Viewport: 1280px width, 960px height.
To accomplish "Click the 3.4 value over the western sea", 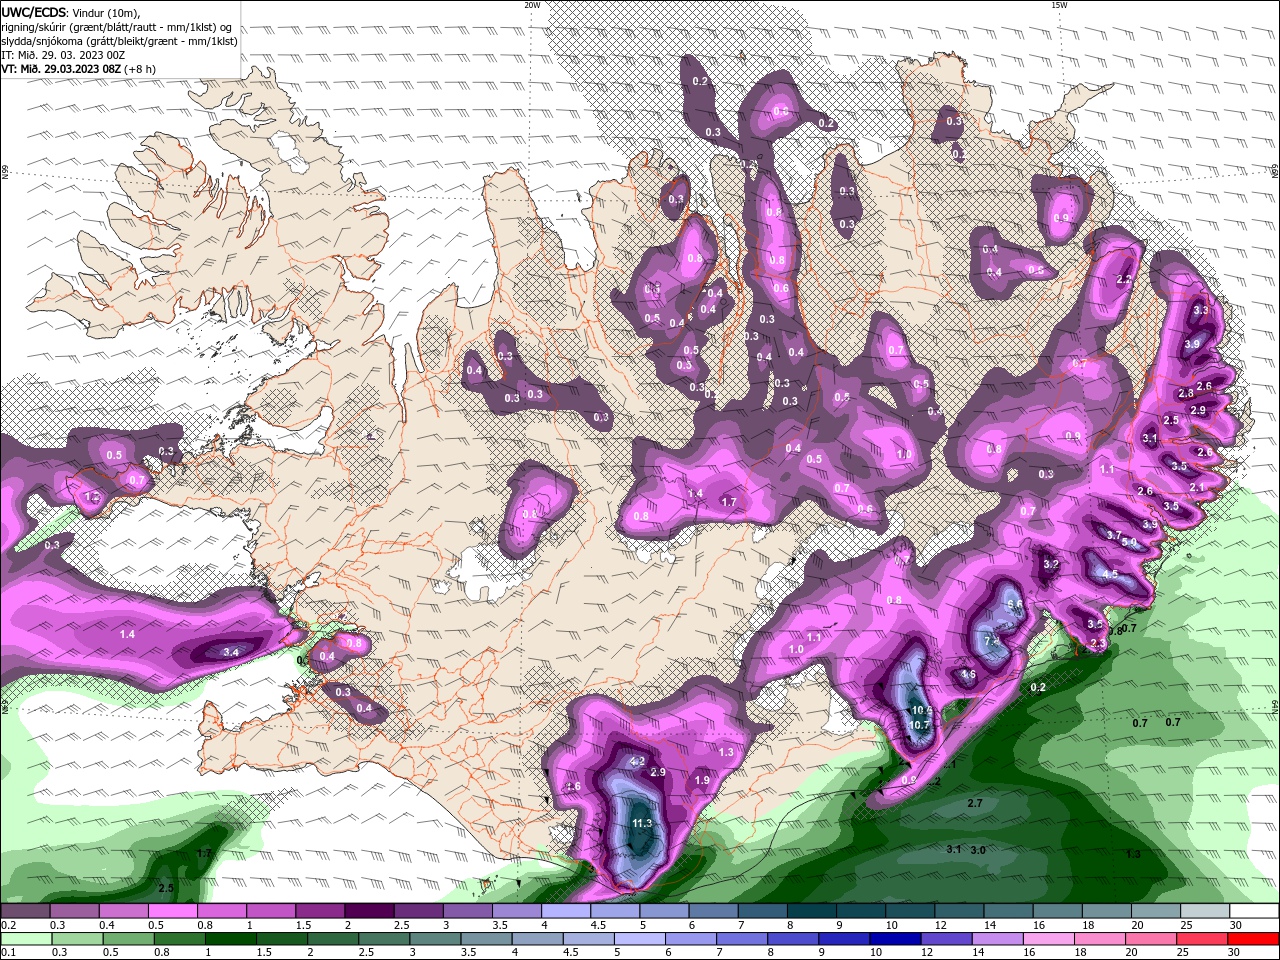I will click(x=230, y=652).
